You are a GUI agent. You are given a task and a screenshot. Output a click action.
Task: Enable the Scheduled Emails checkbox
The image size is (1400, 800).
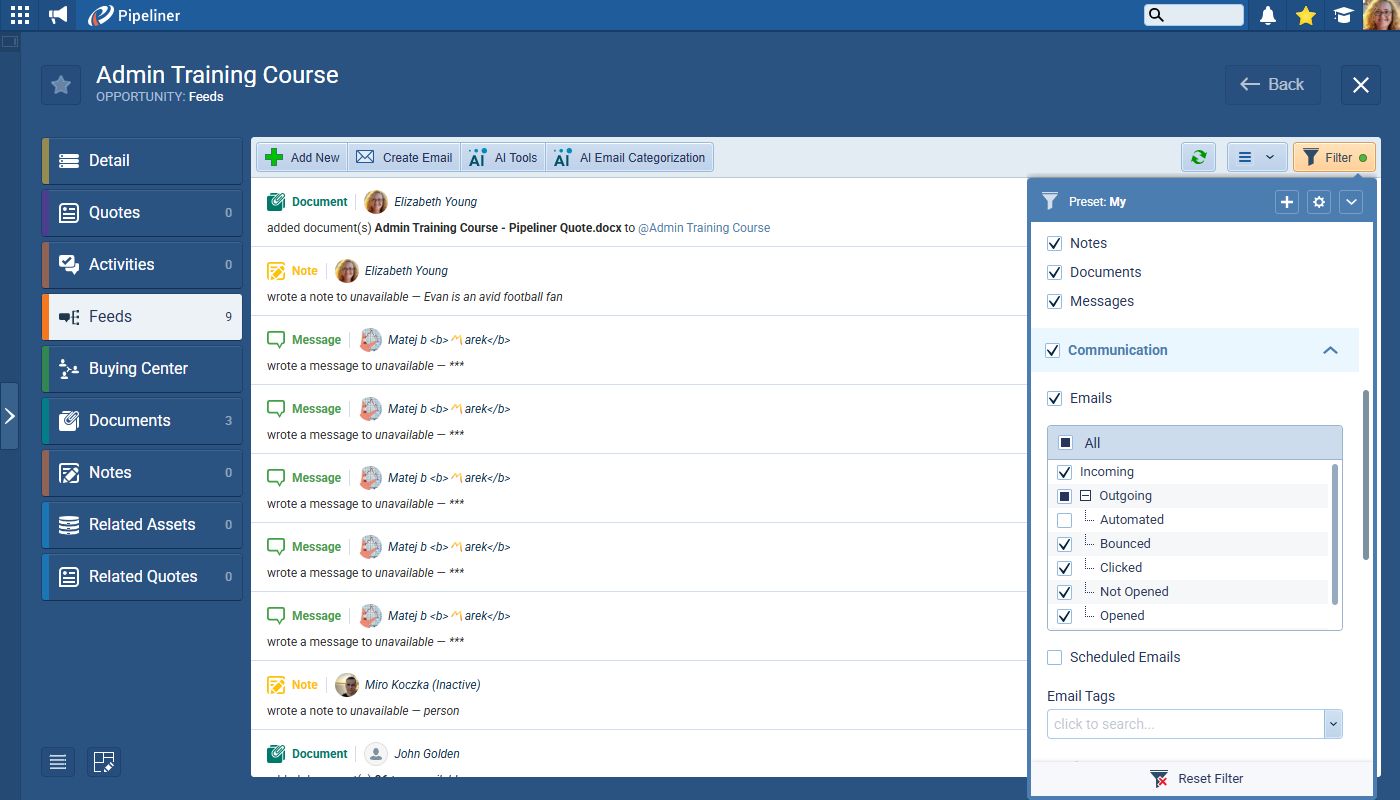(x=1054, y=657)
